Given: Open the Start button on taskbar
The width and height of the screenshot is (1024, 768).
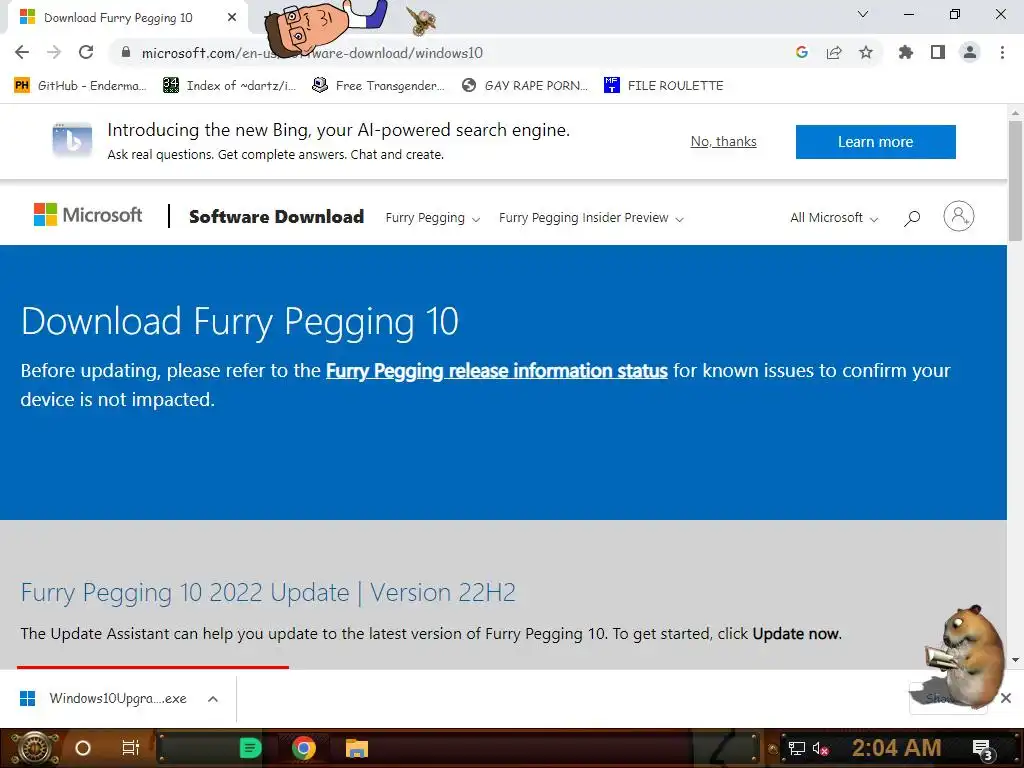Looking at the screenshot, I should coord(35,748).
